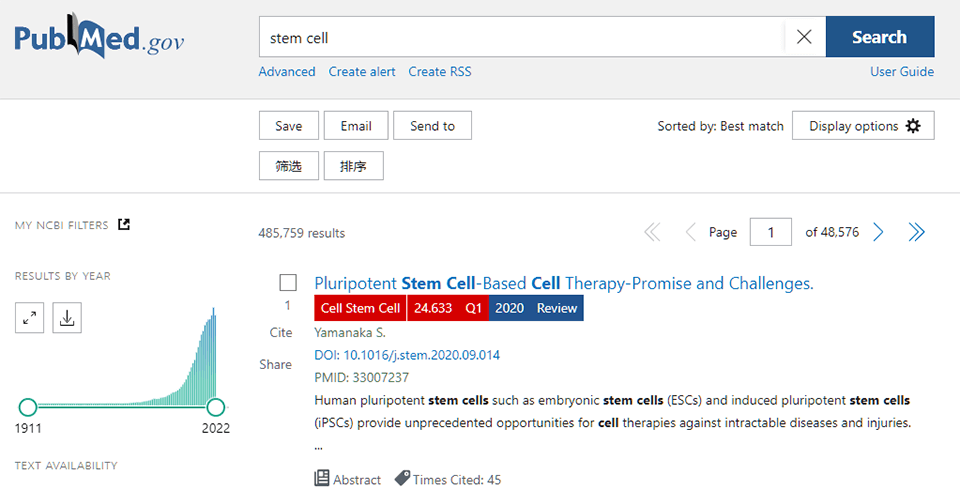Clear the search box with X icon
This screenshot has height=490, width=960.
click(804, 37)
